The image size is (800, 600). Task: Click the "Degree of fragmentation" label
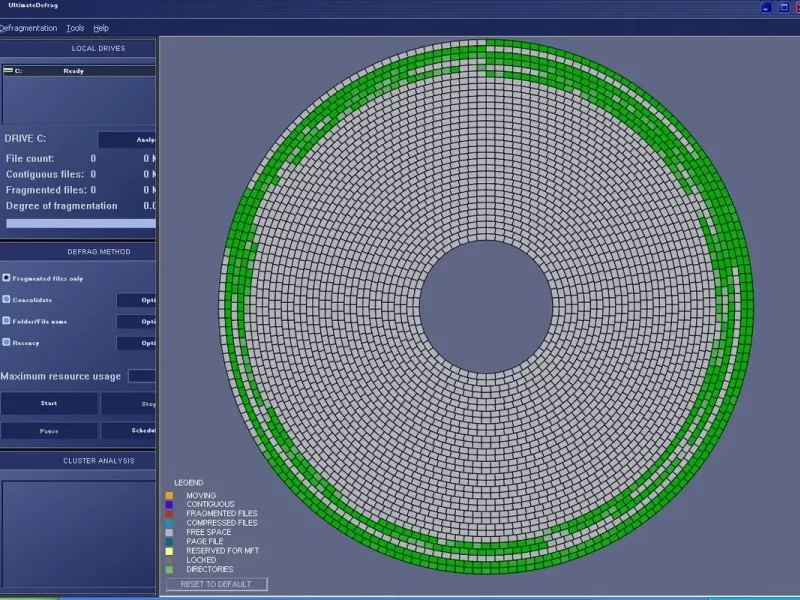[x=62, y=206]
